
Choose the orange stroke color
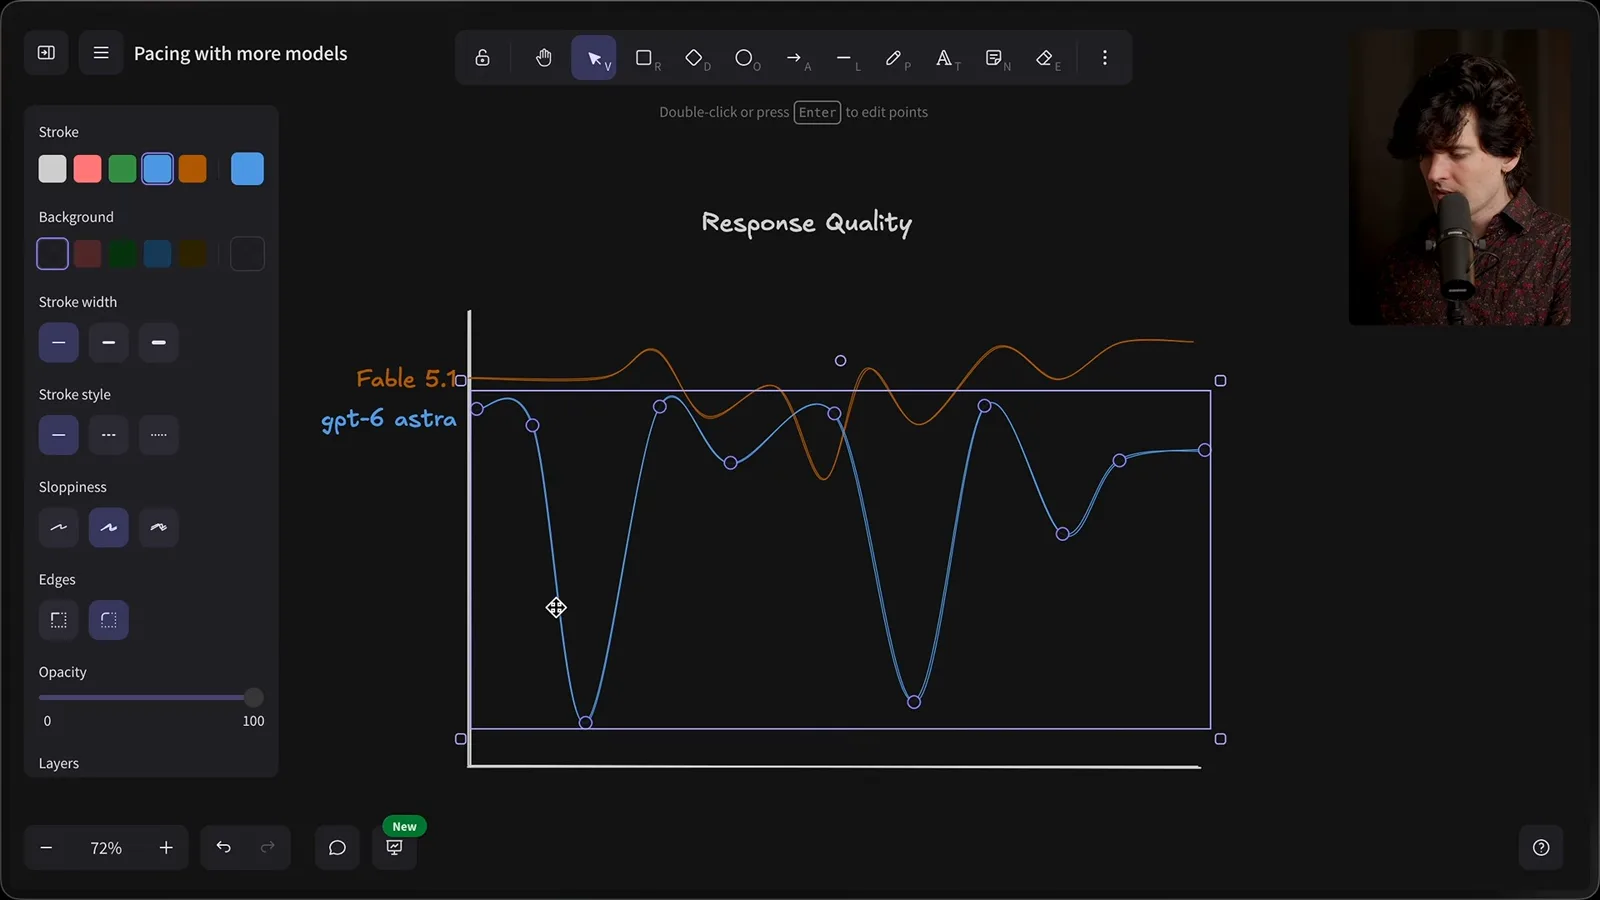[x=192, y=169]
